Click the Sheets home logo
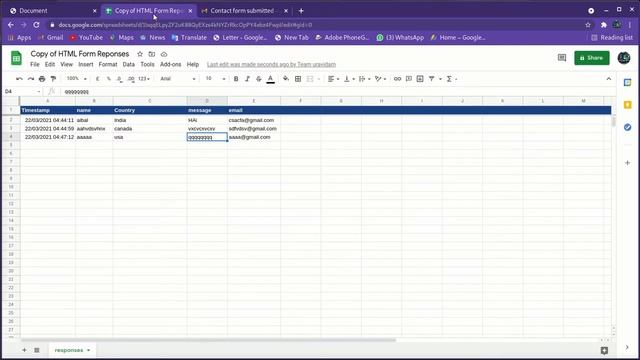This screenshot has height=360, width=640. (16, 58)
